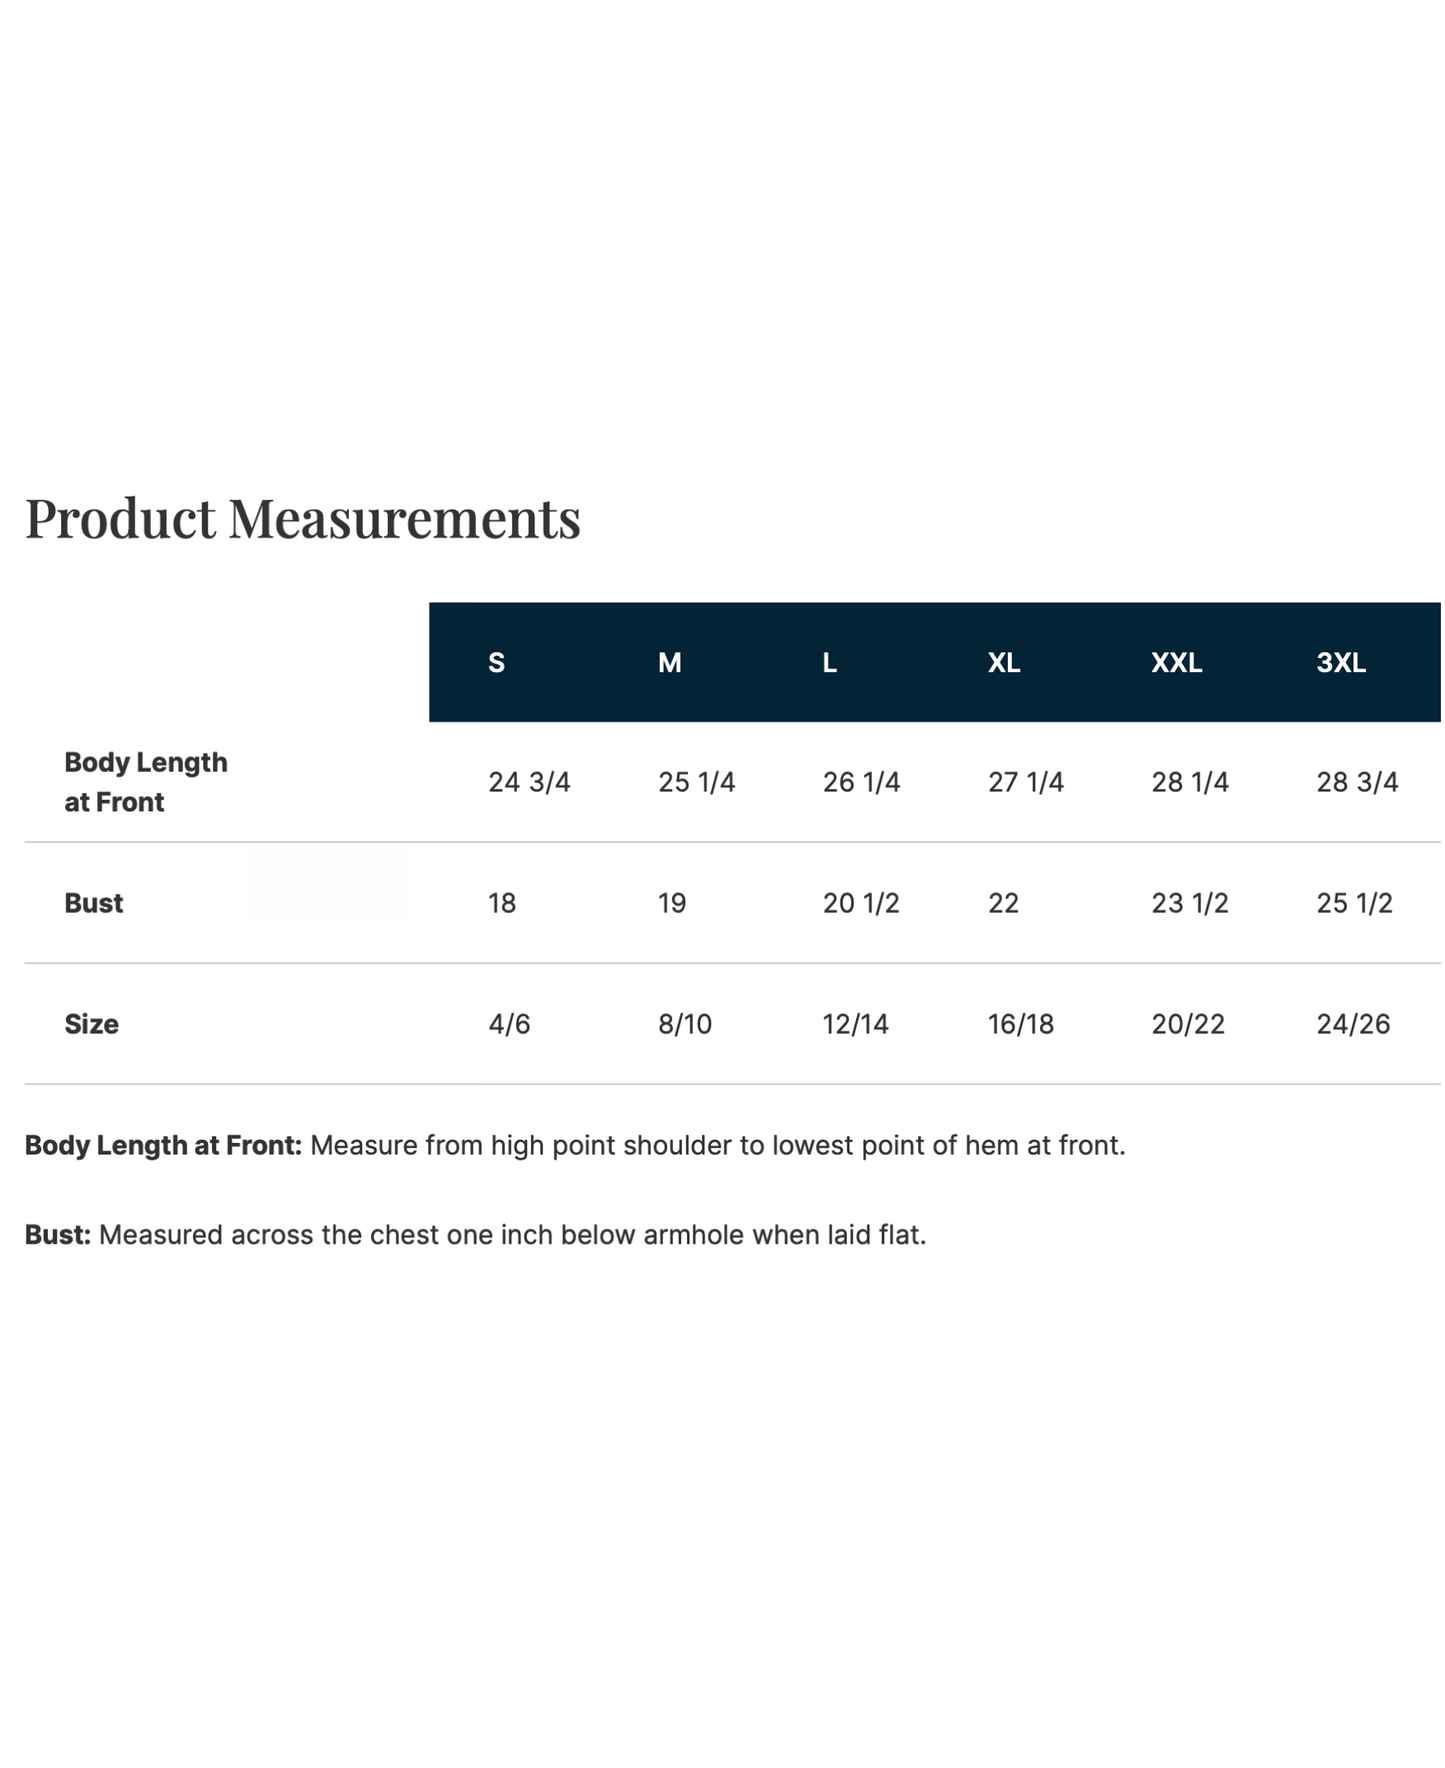The height and width of the screenshot is (1768, 1445).
Task: Click the Body Length at Front definition text
Action: [575, 1146]
